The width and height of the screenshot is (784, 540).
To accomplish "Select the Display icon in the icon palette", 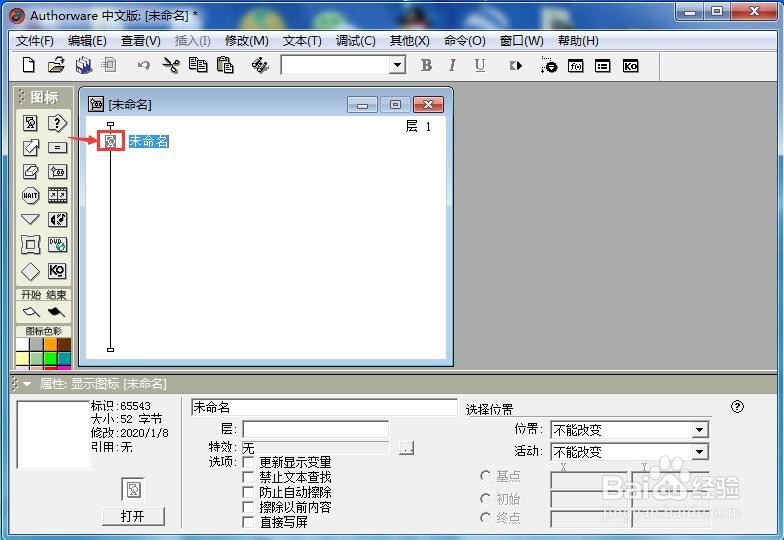I will pos(30,122).
